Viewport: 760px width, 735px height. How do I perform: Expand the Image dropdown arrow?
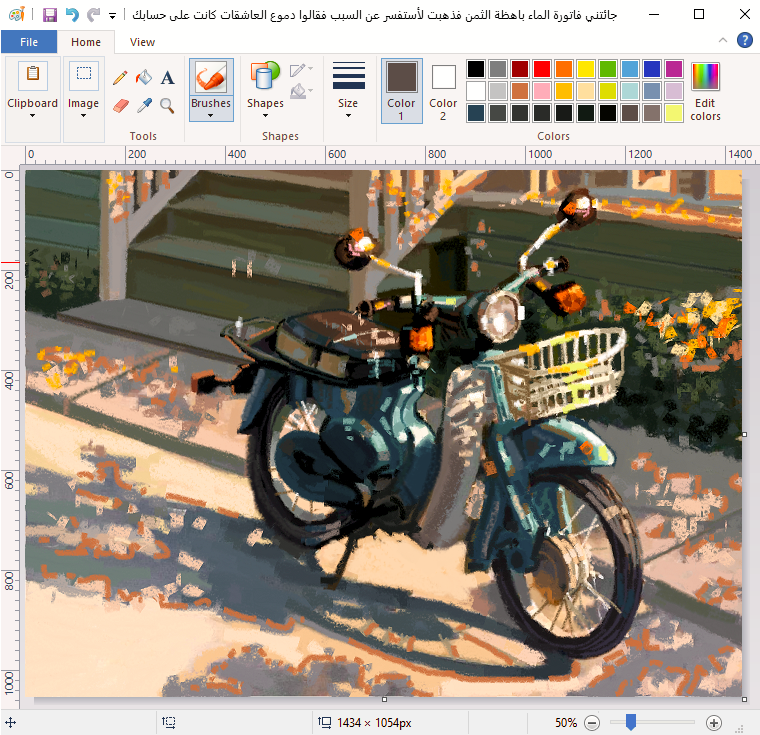click(x=83, y=116)
